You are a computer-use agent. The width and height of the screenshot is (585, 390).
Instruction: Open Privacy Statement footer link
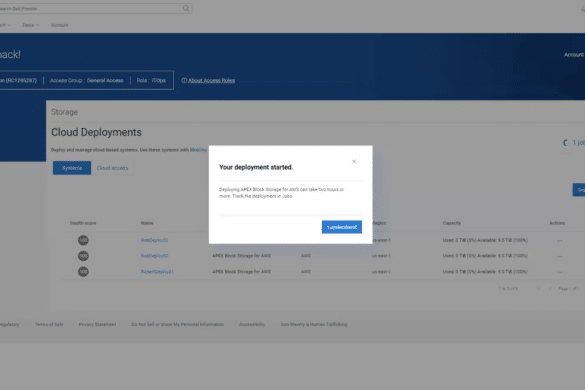pos(97,324)
